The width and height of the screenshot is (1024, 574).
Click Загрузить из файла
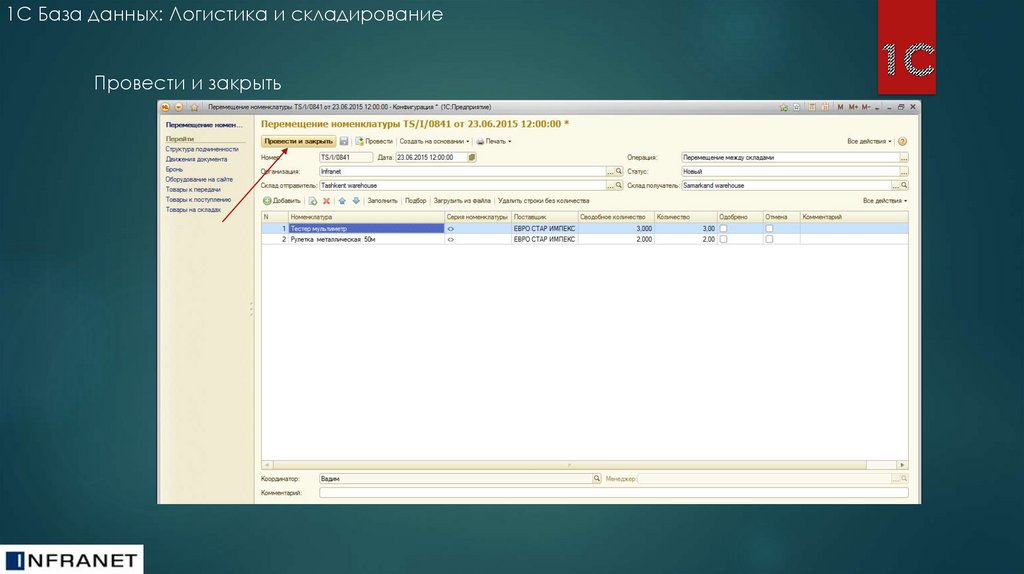(x=462, y=200)
